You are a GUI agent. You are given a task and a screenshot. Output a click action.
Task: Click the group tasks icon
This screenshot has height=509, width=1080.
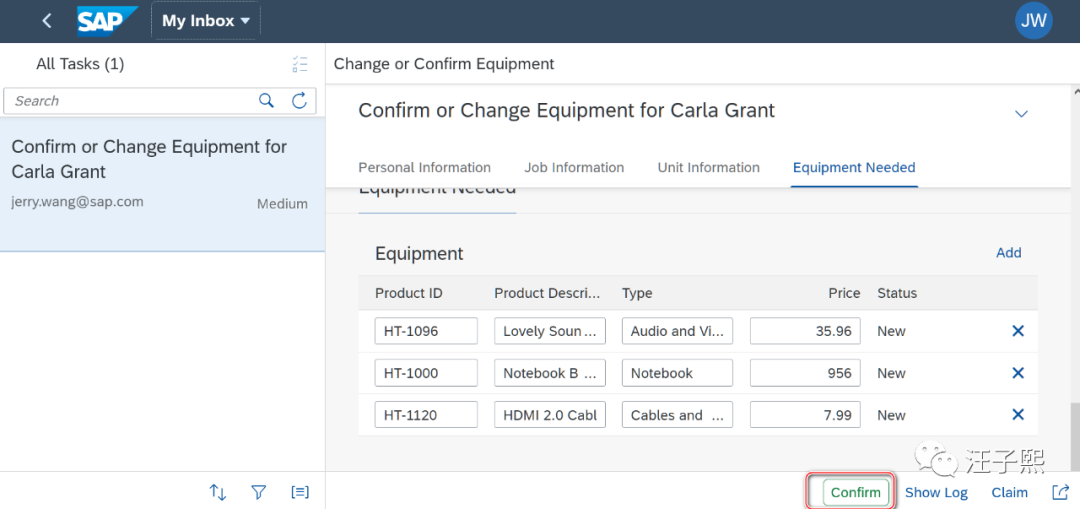[x=300, y=492]
